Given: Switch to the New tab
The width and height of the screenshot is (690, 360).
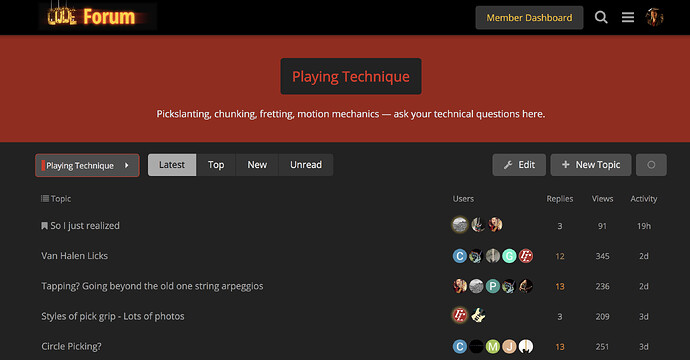Looking at the screenshot, I should (257, 165).
